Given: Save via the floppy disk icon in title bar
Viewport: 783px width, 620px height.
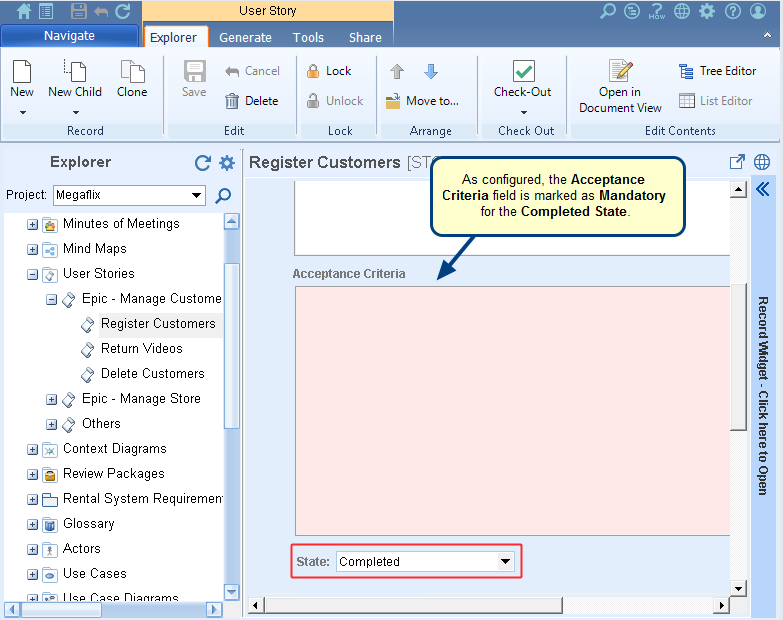Looking at the screenshot, I should coord(78,11).
